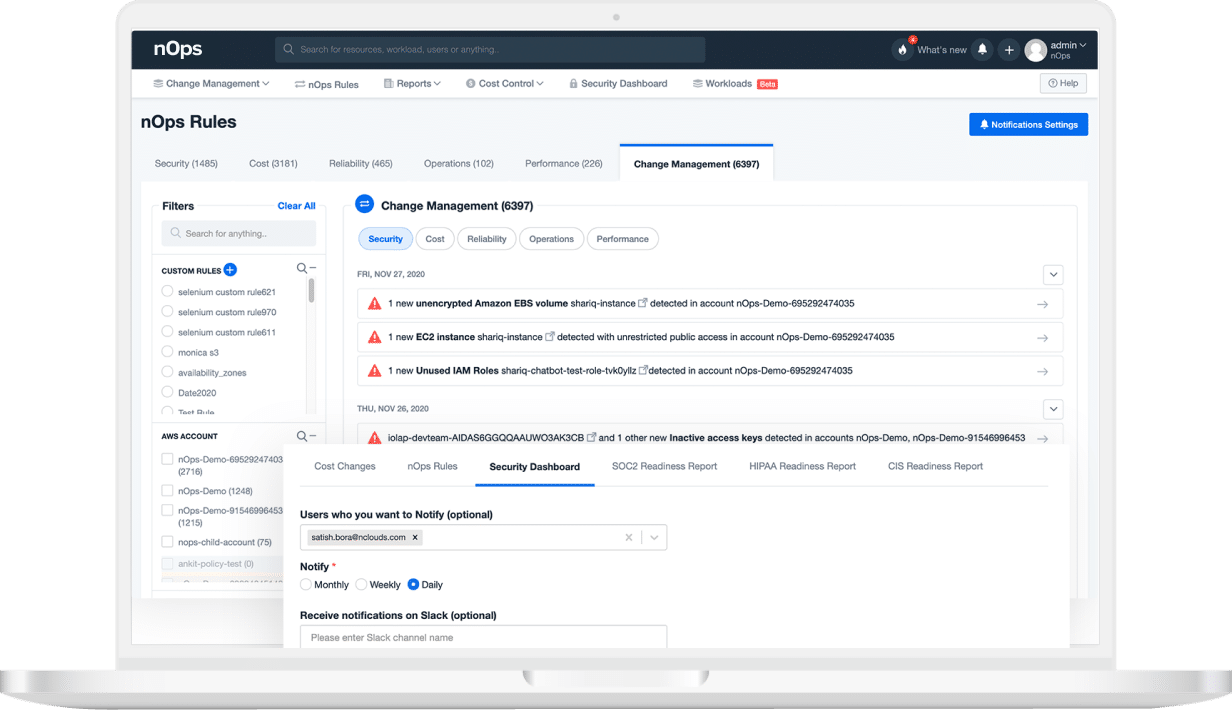Viewport: 1232px width, 710px height.
Task: Click the blue Change Management swap icon
Action: pos(365,204)
